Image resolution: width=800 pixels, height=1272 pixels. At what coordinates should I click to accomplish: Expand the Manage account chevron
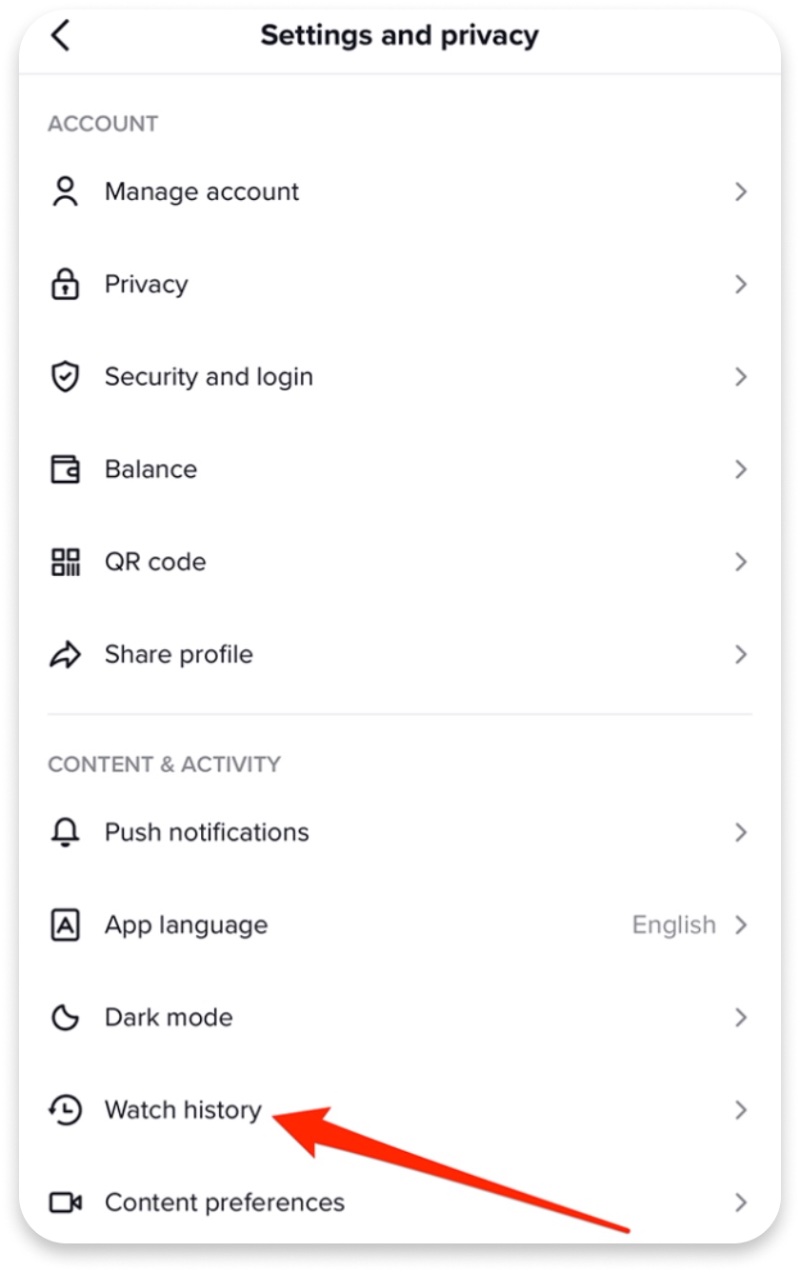point(741,191)
